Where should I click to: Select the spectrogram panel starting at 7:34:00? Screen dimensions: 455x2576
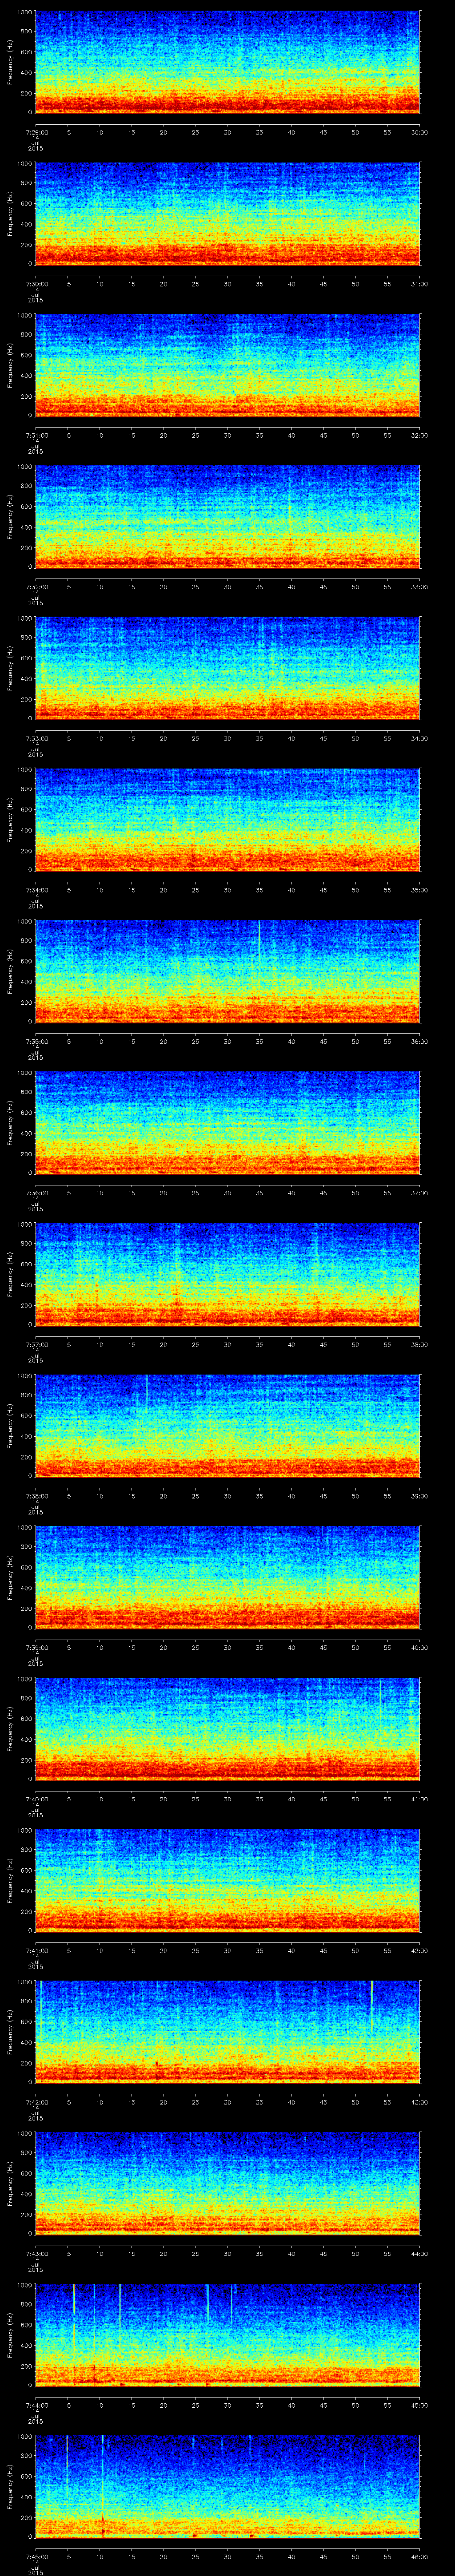(x=228, y=819)
